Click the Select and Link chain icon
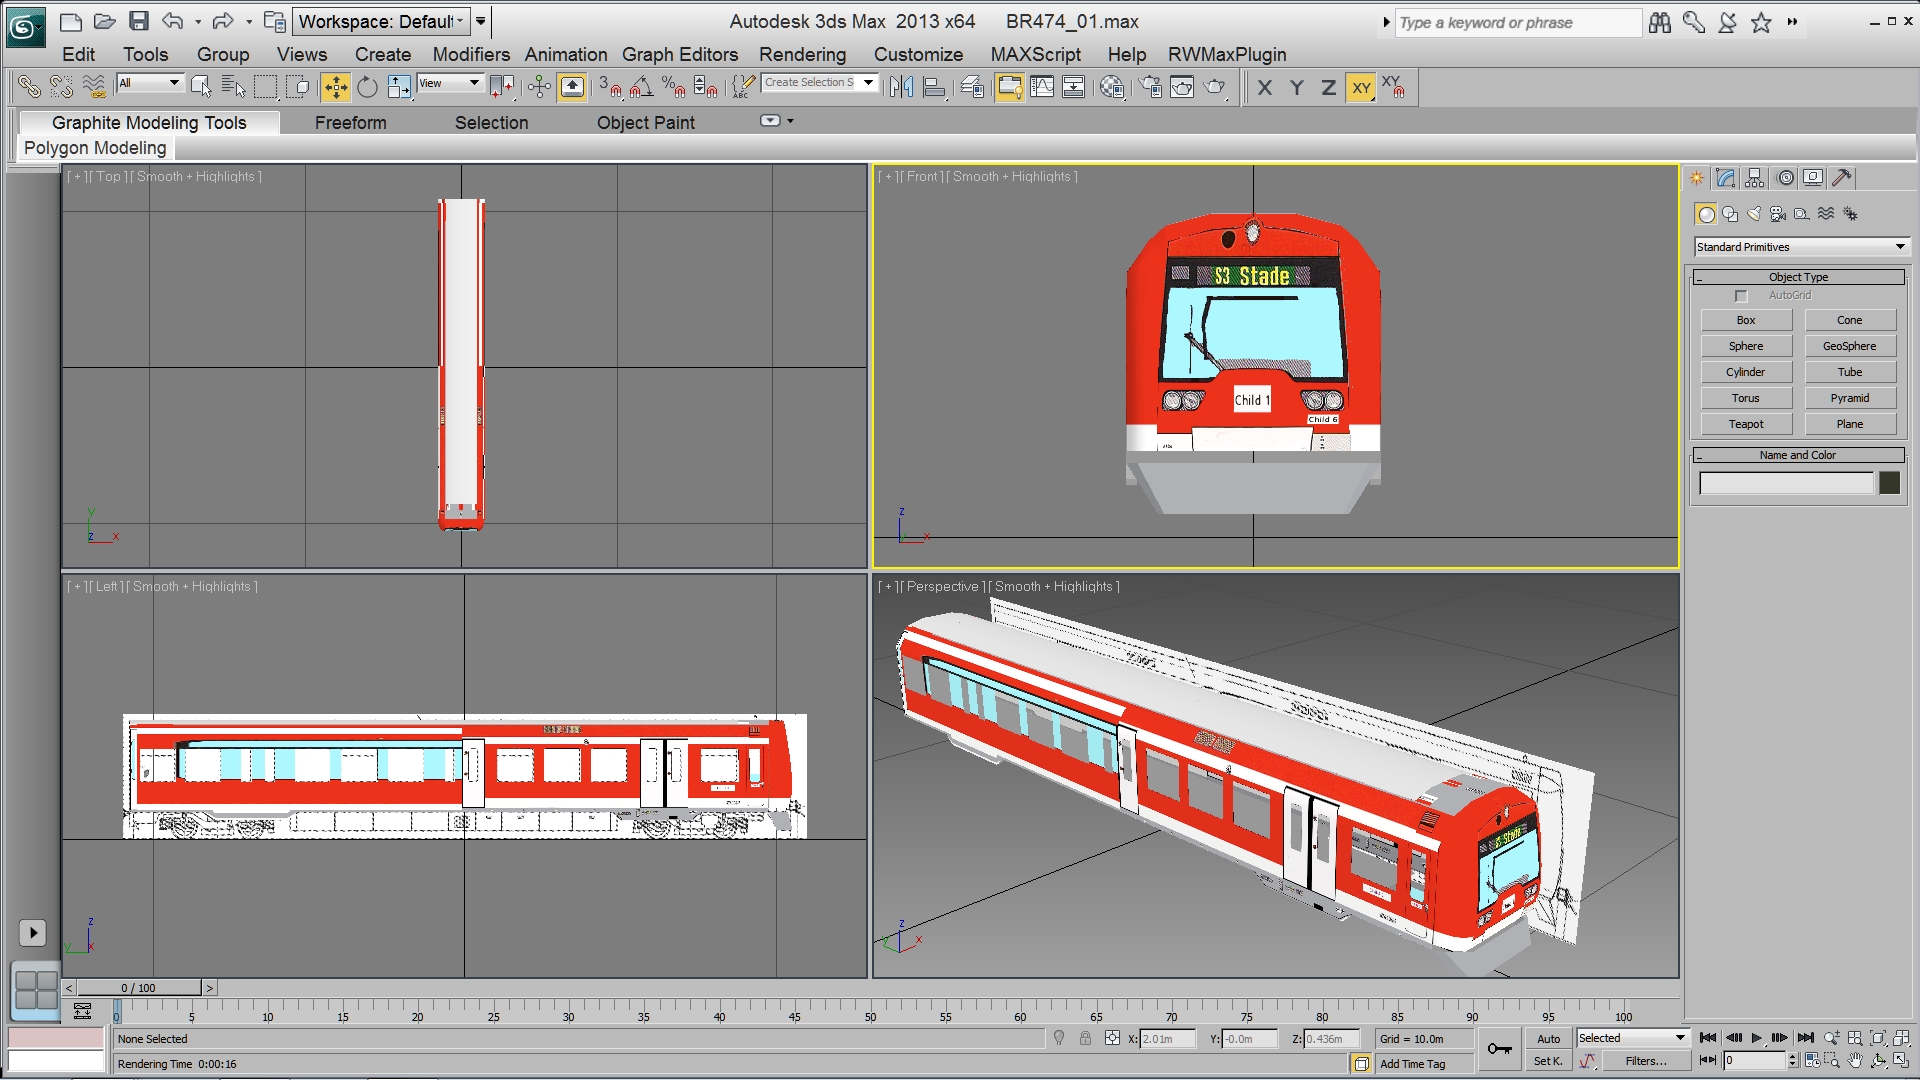1920x1080 pixels. coord(29,88)
